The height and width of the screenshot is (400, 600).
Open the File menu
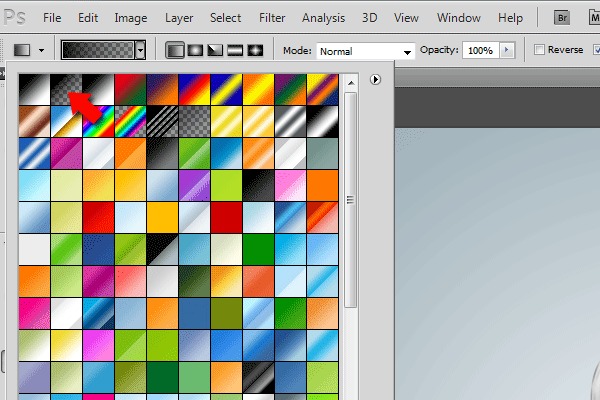pos(52,18)
